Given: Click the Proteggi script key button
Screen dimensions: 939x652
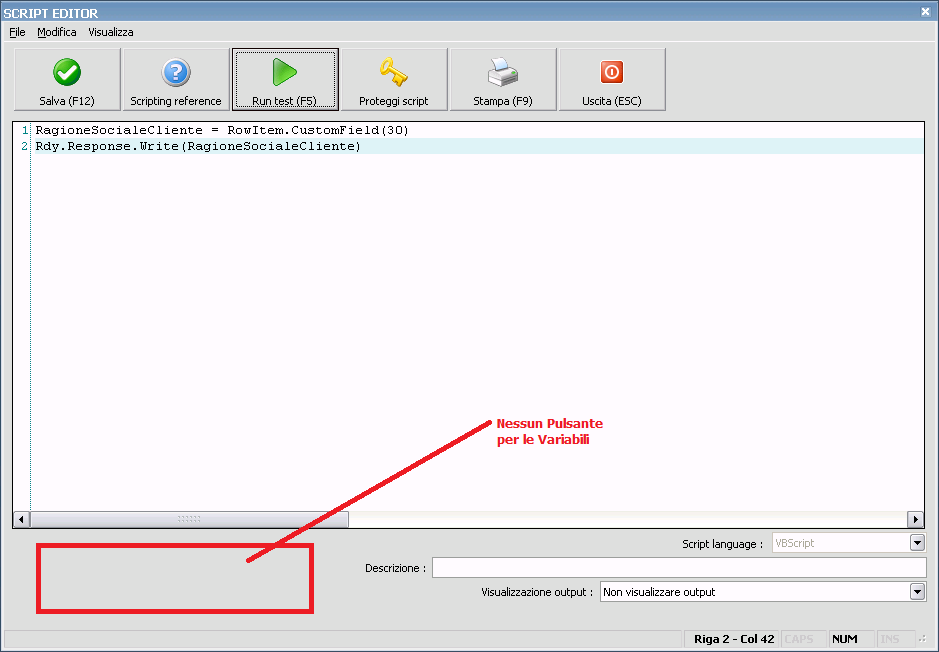Looking at the screenshot, I should pos(394,80).
